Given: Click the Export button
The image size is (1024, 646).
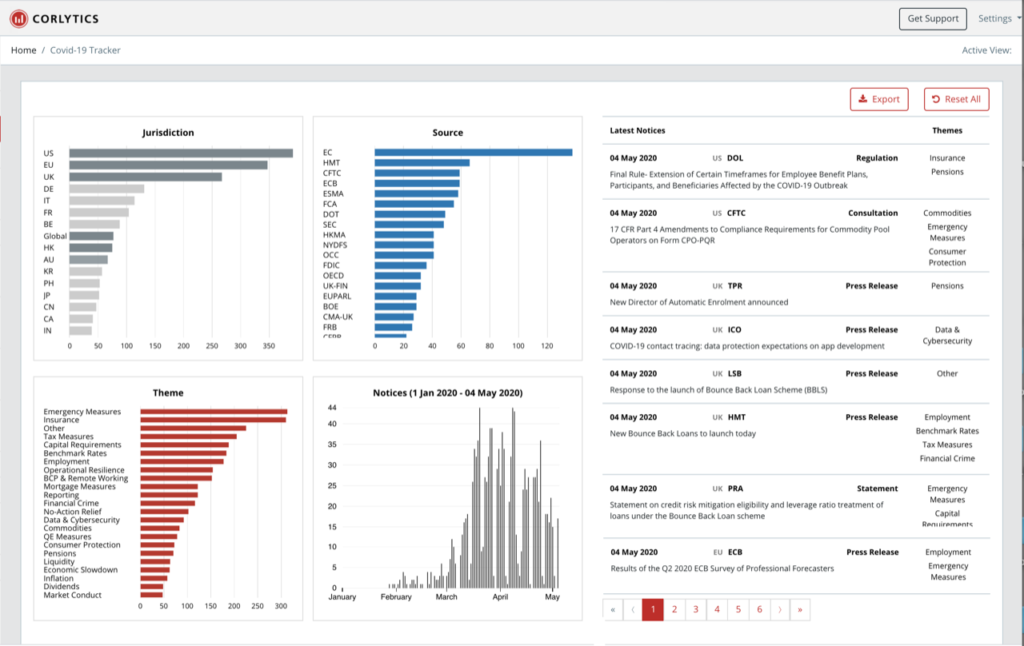Looking at the screenshot, I should (x=879, y=99).
